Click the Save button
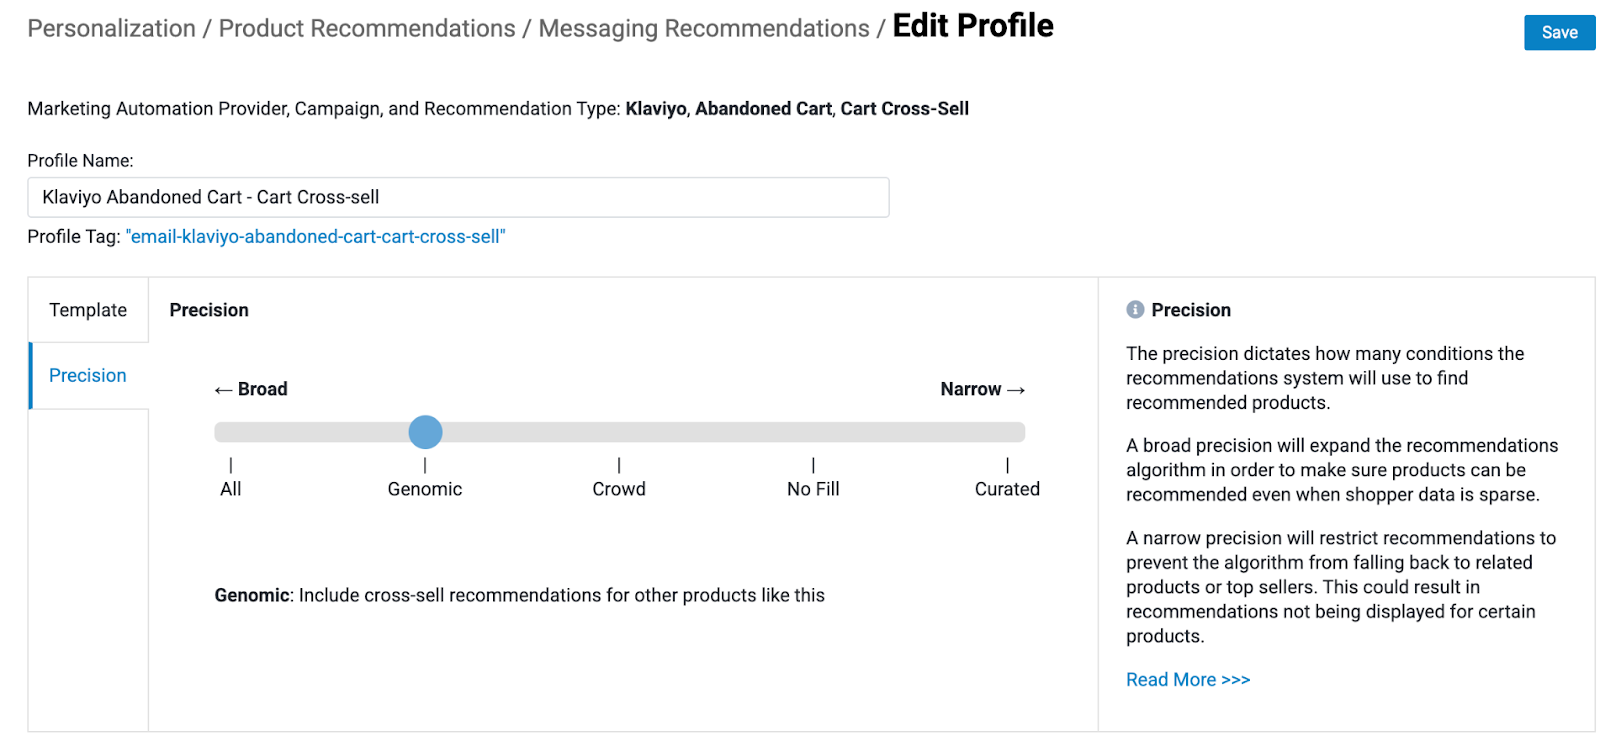 (x=1558, y=33)
